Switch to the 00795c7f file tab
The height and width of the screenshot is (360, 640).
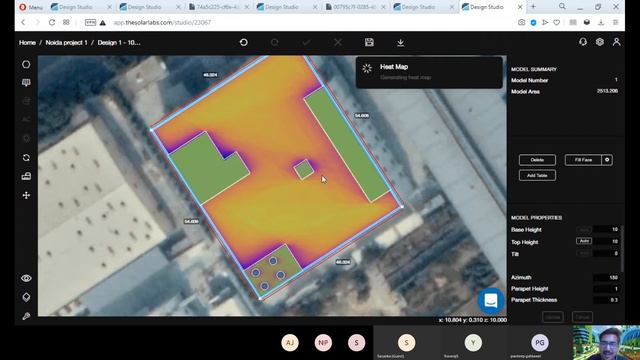point(355,7)
